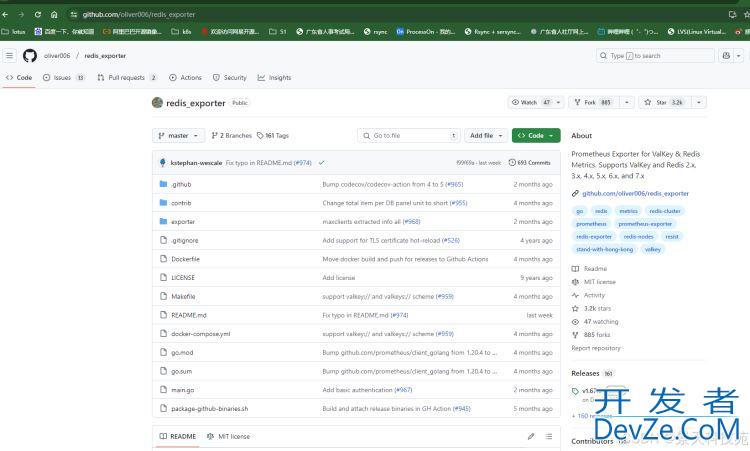Open main.go file
This screenshot has width=750, height=451.
(x=183, y=390)
